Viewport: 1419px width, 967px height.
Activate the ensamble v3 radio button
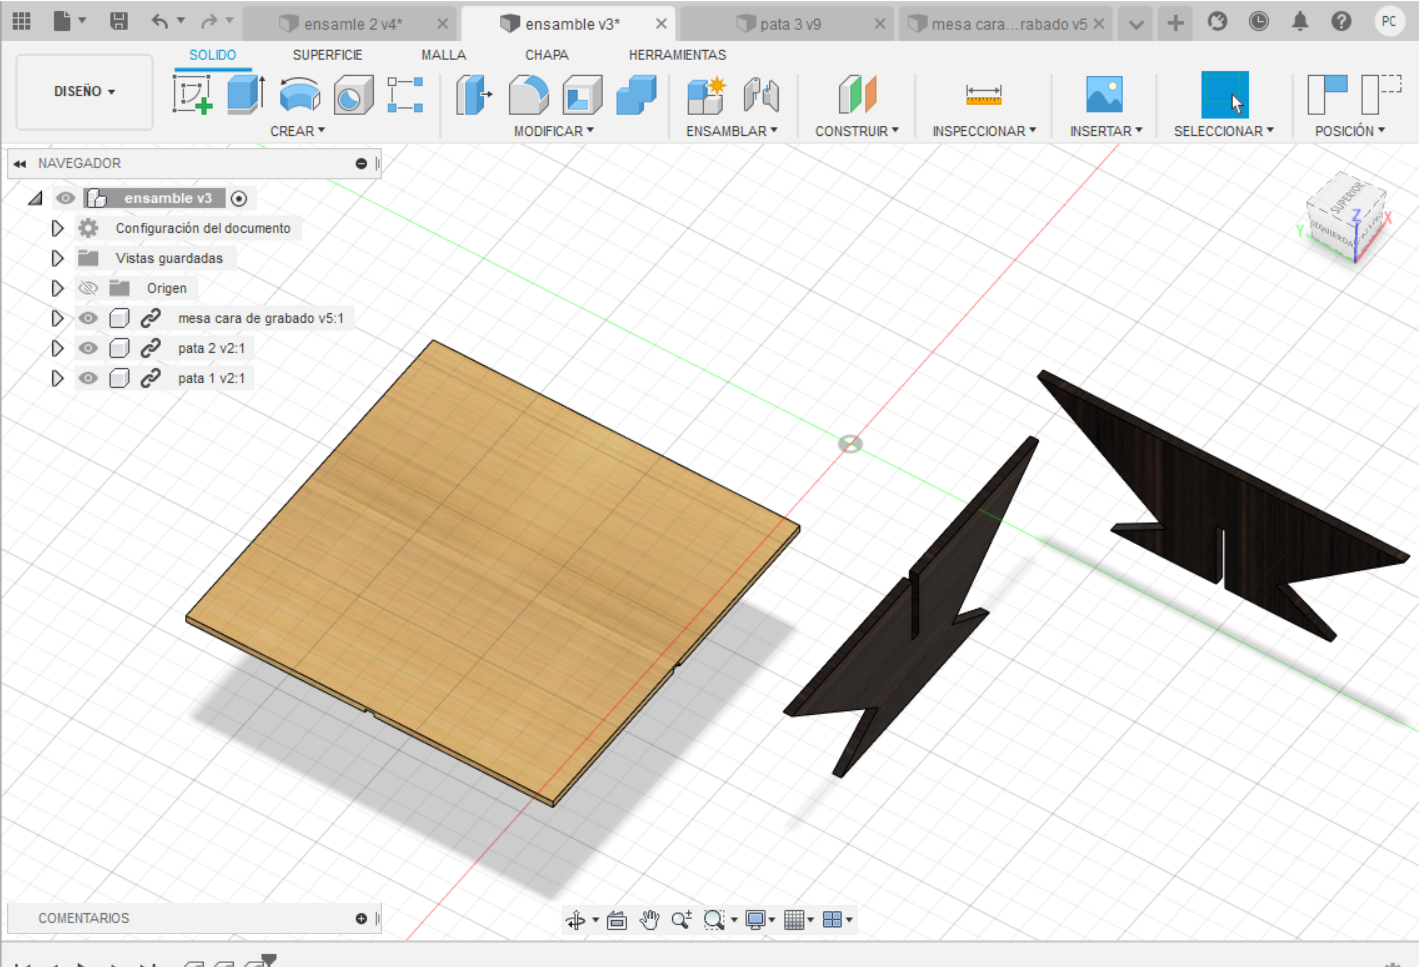(239, 198)
